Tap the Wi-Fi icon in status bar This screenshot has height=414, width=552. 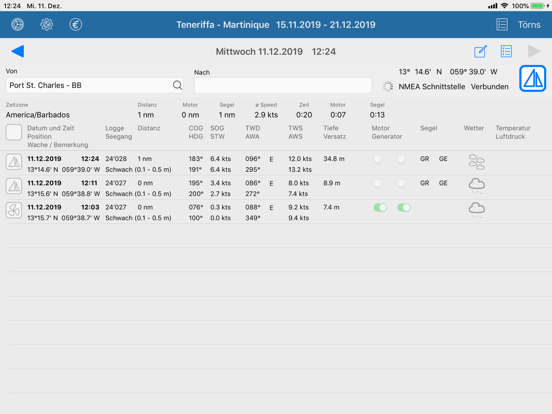click(x=504, y=6)
